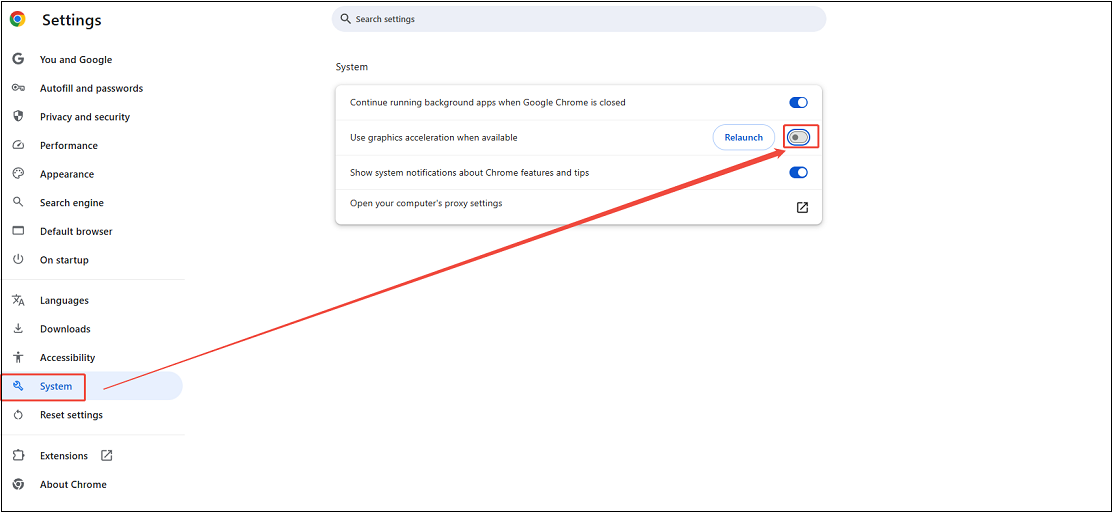
Task: Click the magnifier icon beside Search engine
Action: point(18,202)
